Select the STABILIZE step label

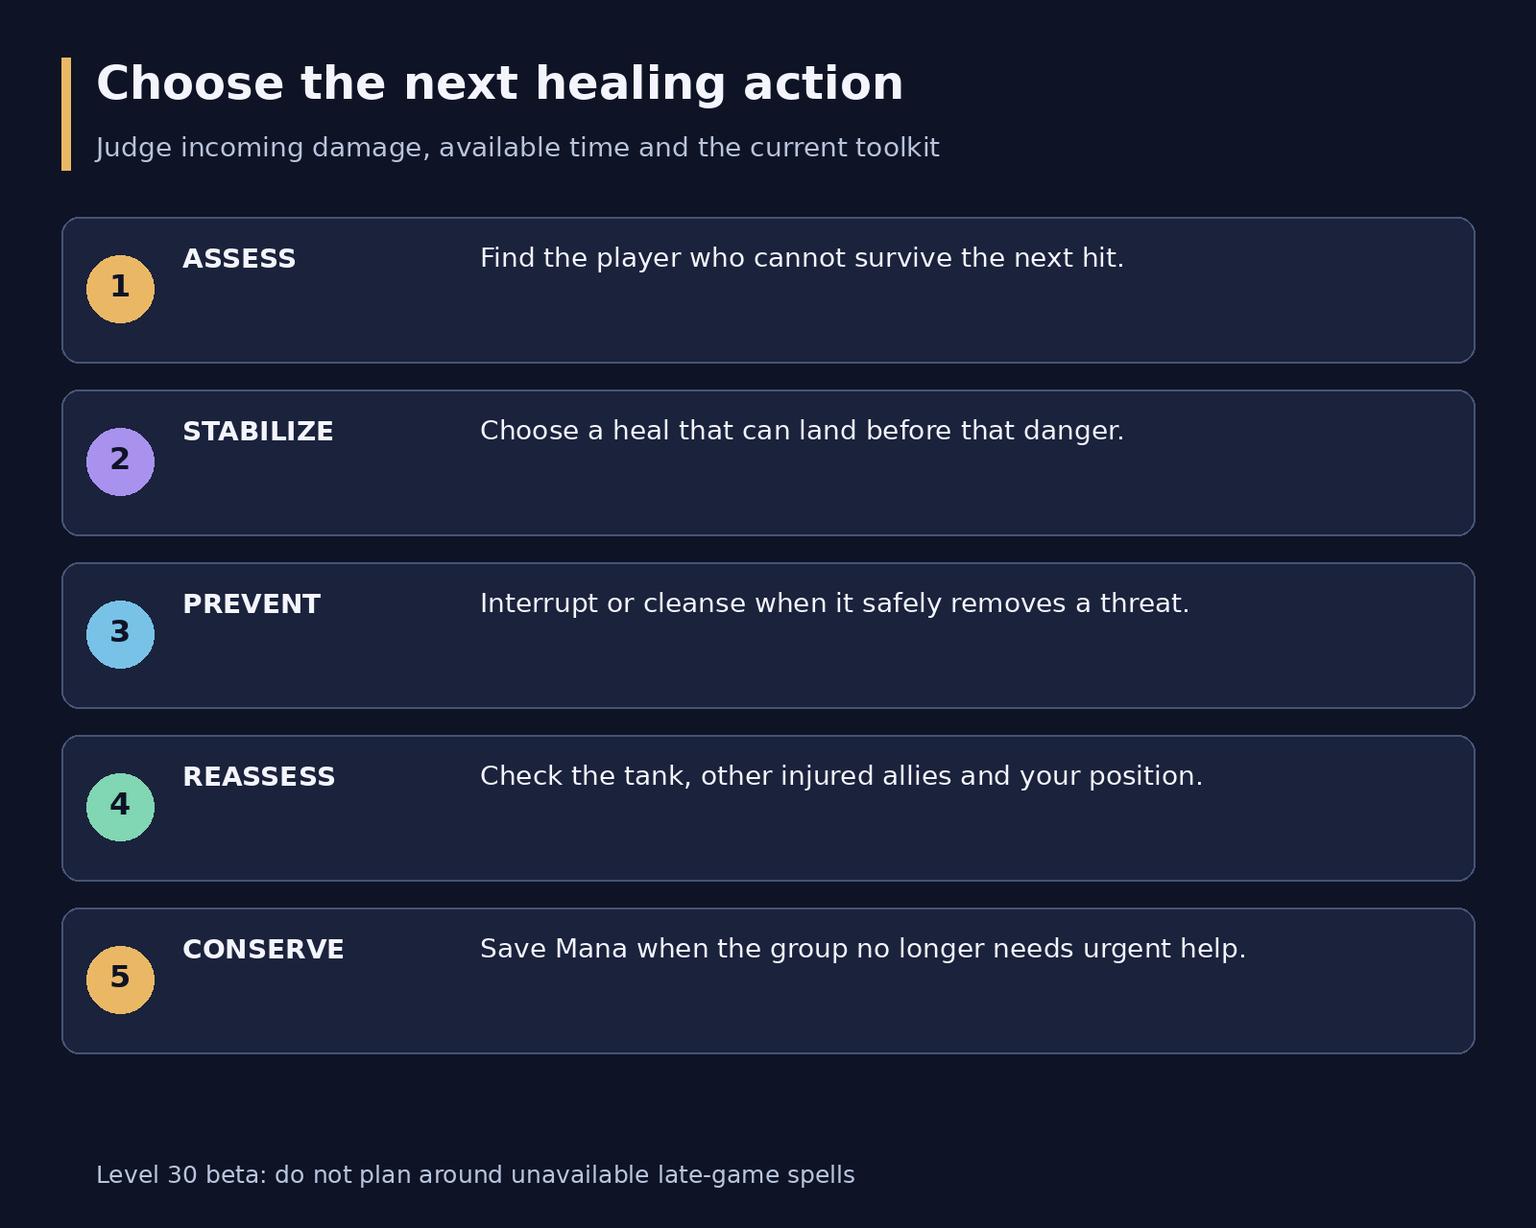pos(258,432)
